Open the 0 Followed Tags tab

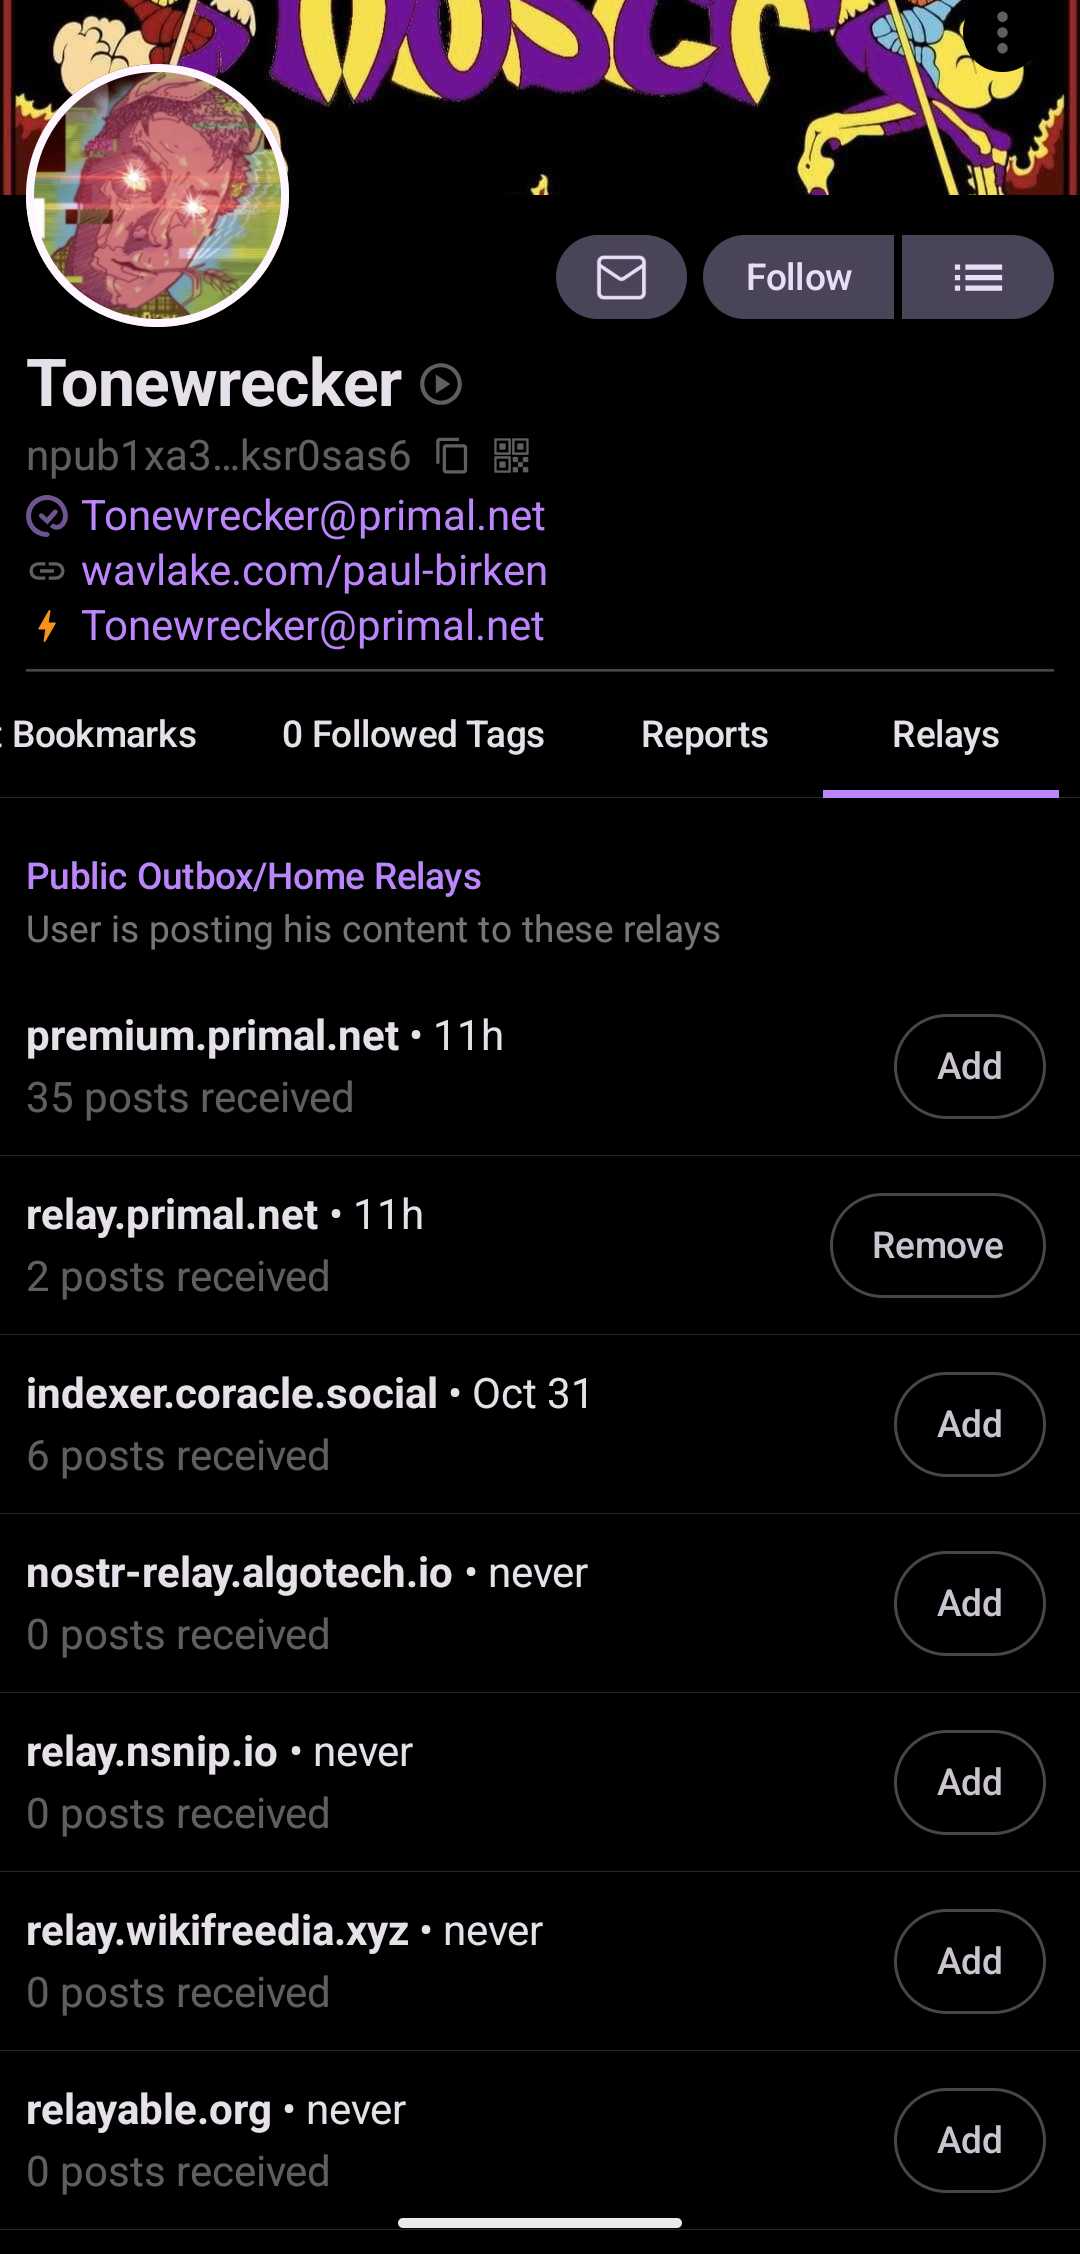coord(413,735)
